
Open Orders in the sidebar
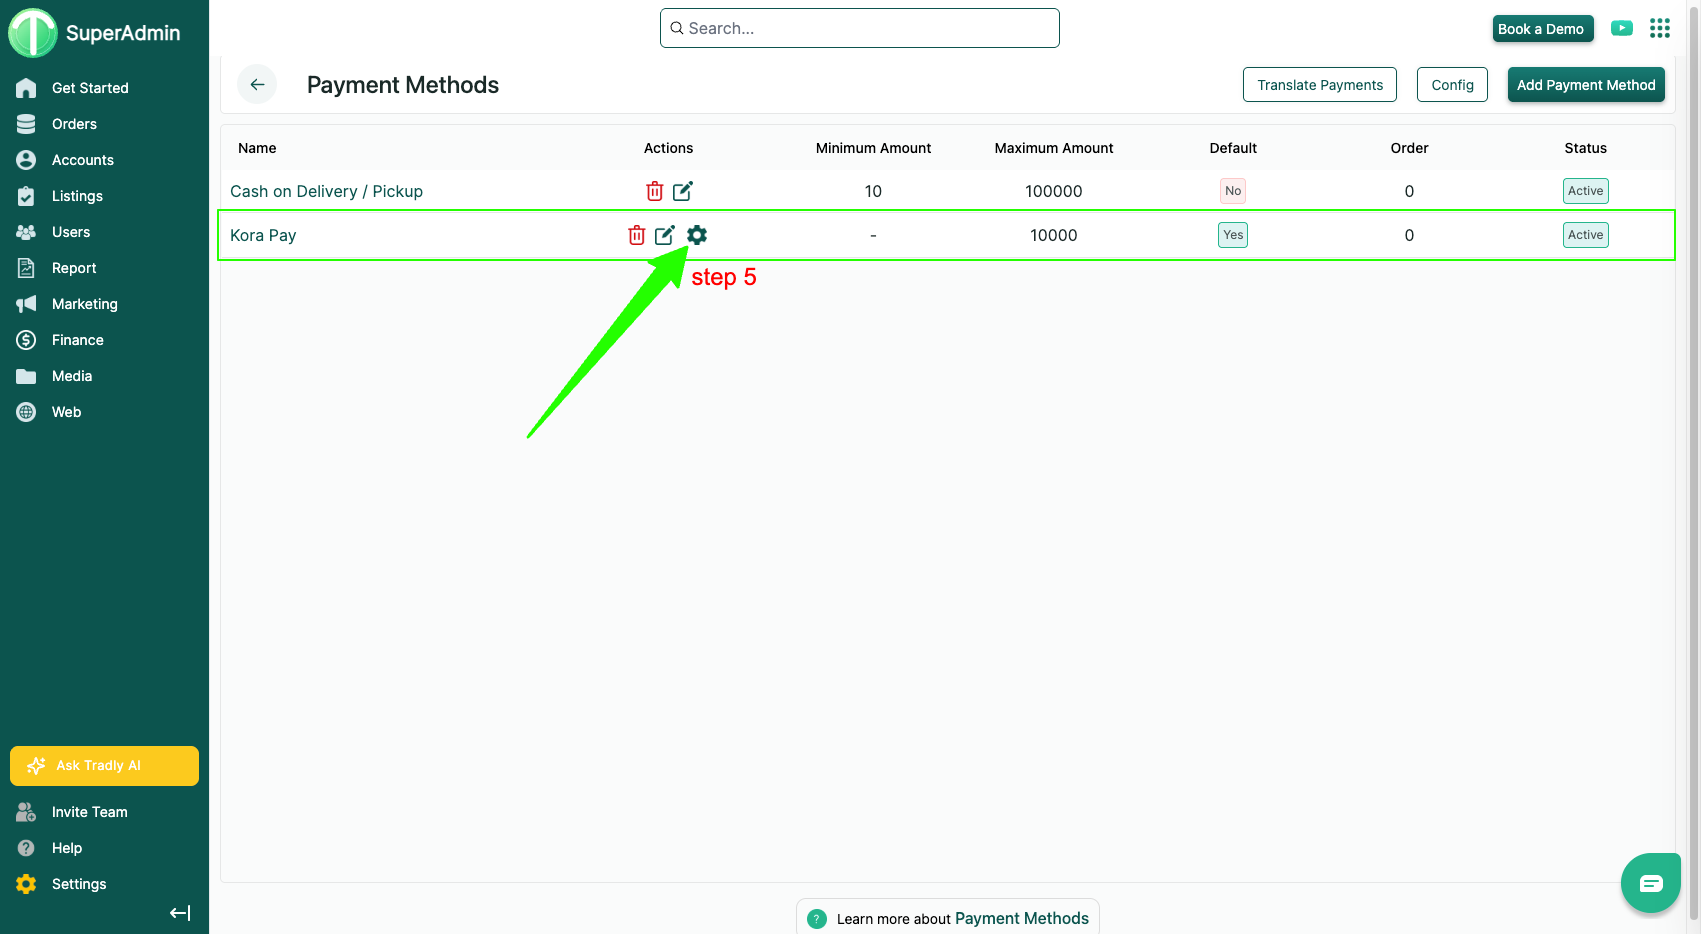(x=74, y=124)
